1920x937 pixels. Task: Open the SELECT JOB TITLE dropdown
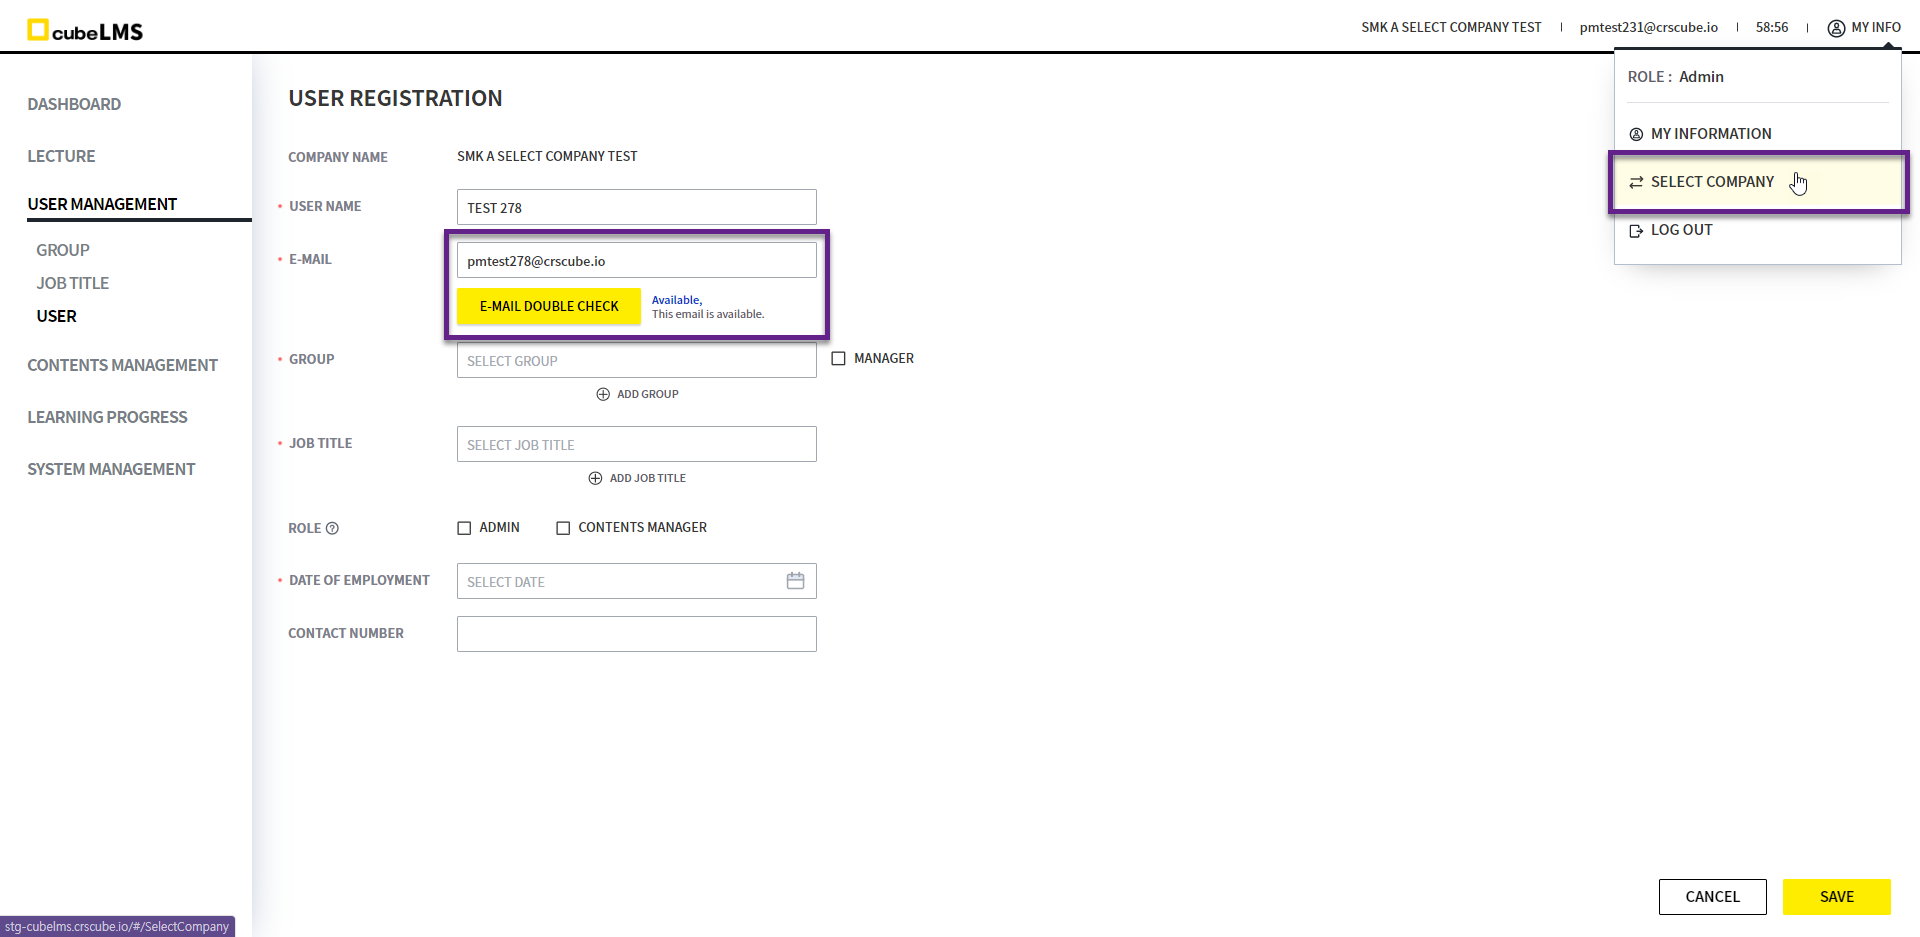point(636,445)
